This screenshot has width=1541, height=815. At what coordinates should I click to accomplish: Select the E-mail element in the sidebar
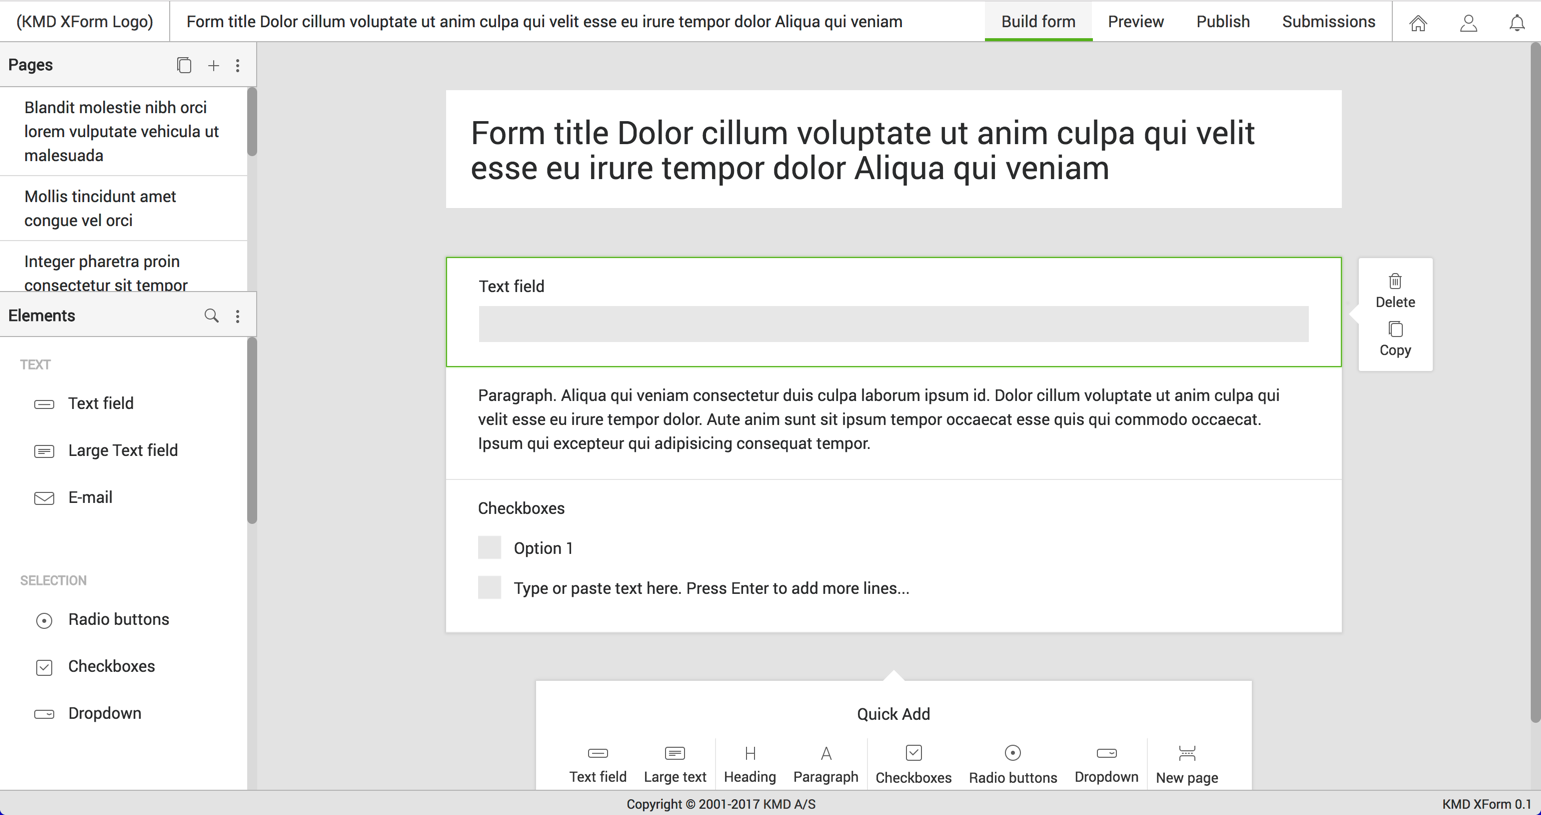pos(88,497)
